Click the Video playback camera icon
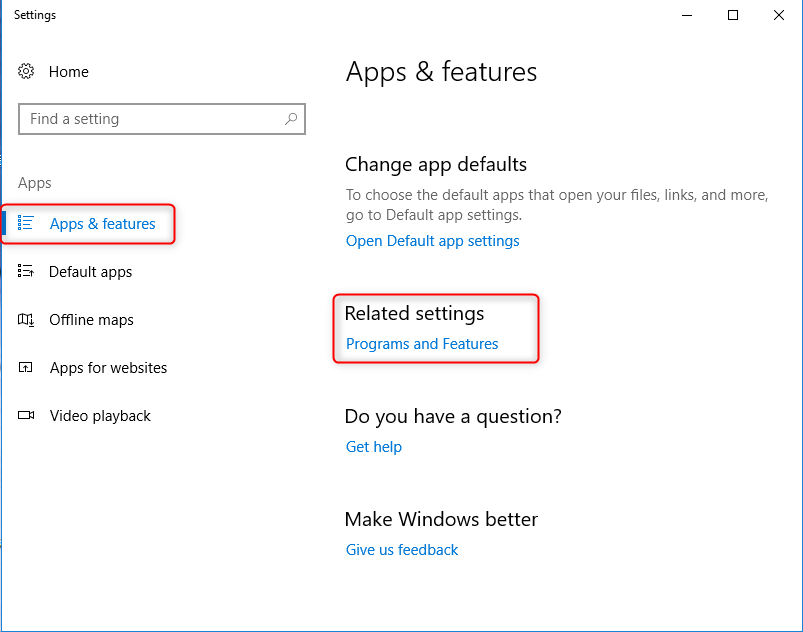Image resolution: width=803 pixels, height=632 pixels. 27,416
